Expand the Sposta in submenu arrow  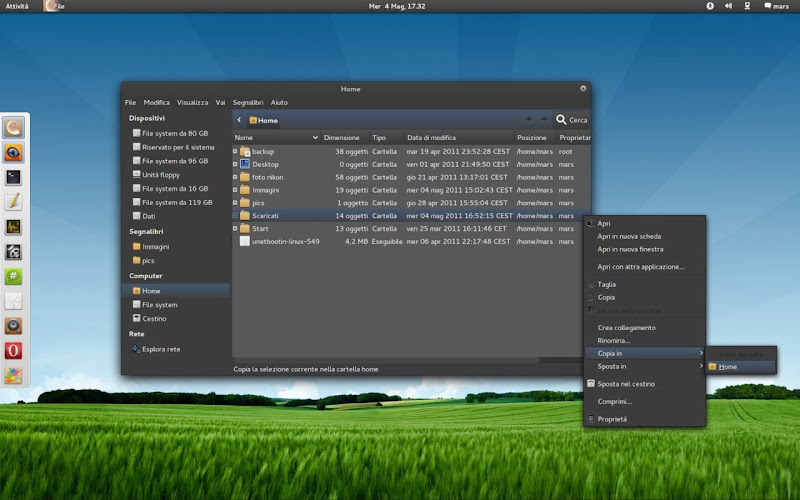pyautogui.click(x=700, y=366)
